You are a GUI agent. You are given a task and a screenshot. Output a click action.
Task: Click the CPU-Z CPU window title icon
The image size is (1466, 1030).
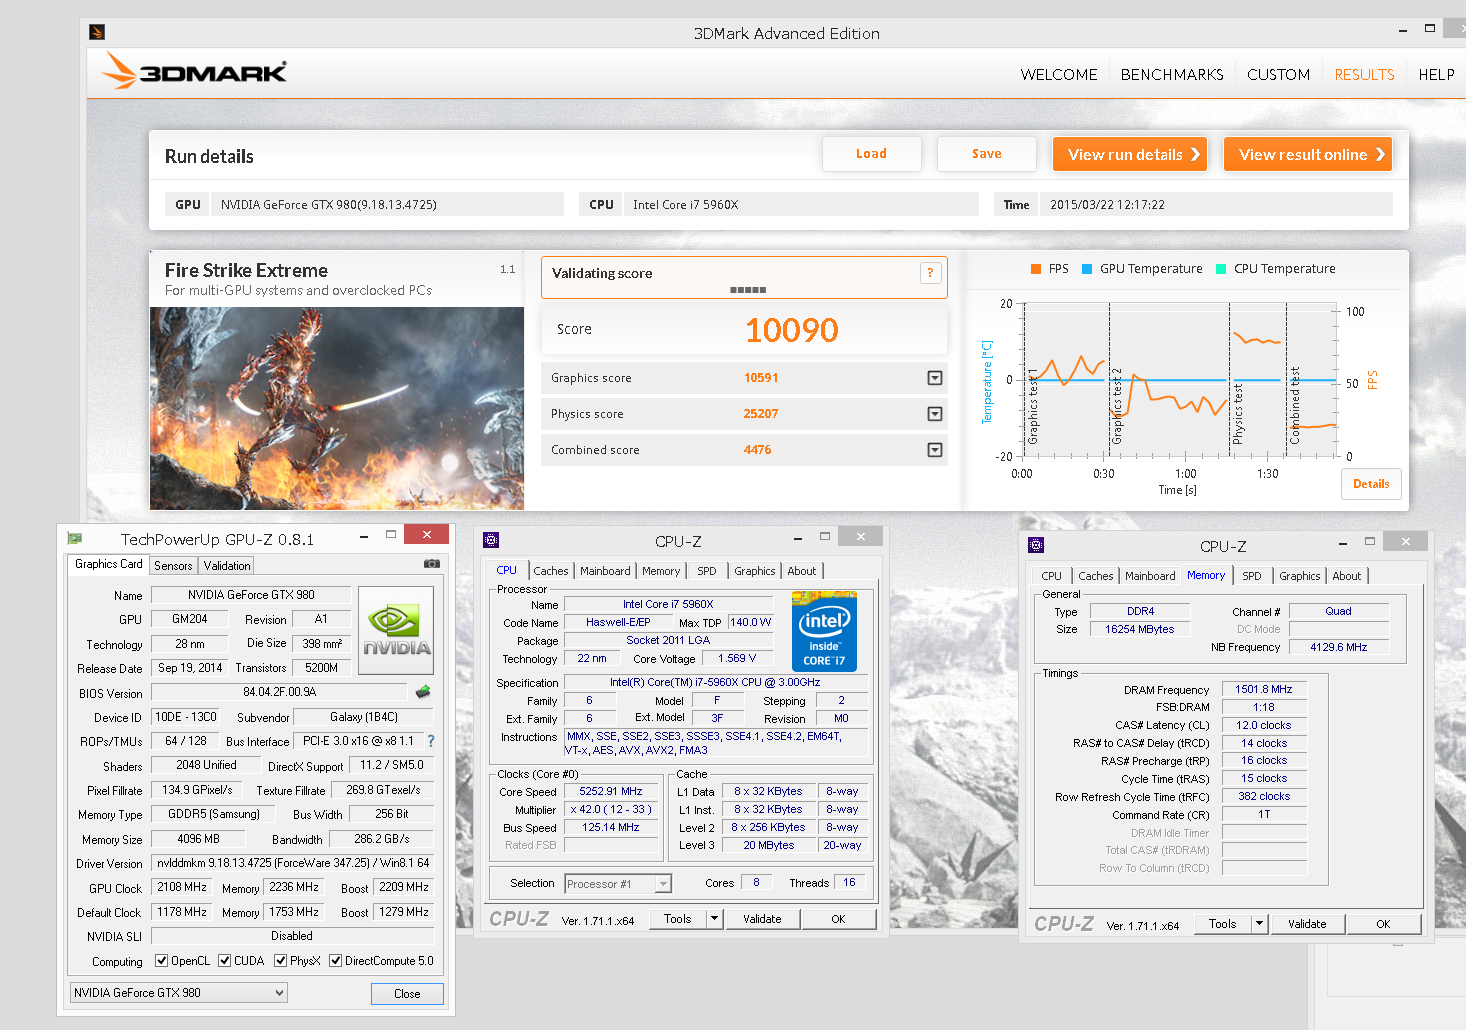(491, 540)
